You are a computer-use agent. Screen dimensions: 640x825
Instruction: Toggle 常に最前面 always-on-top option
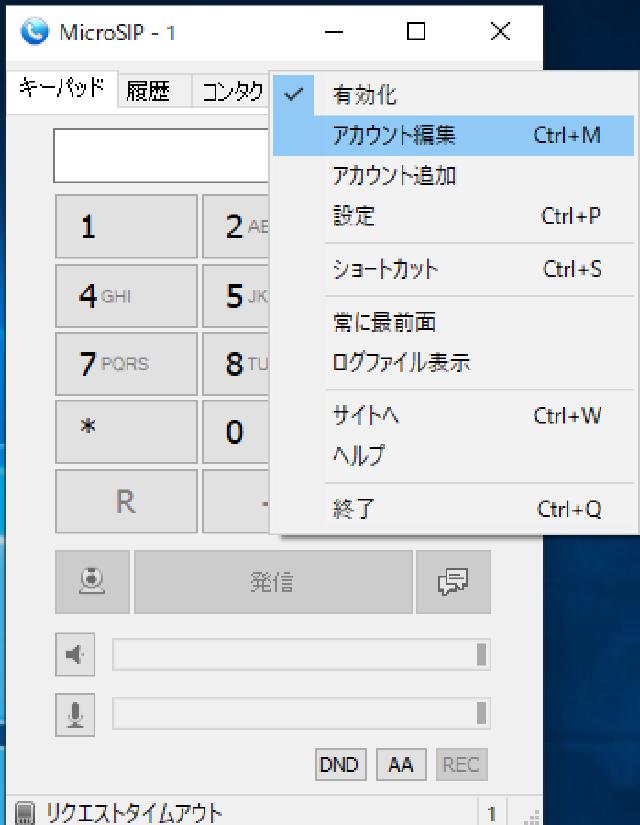[x=453, y=322]
